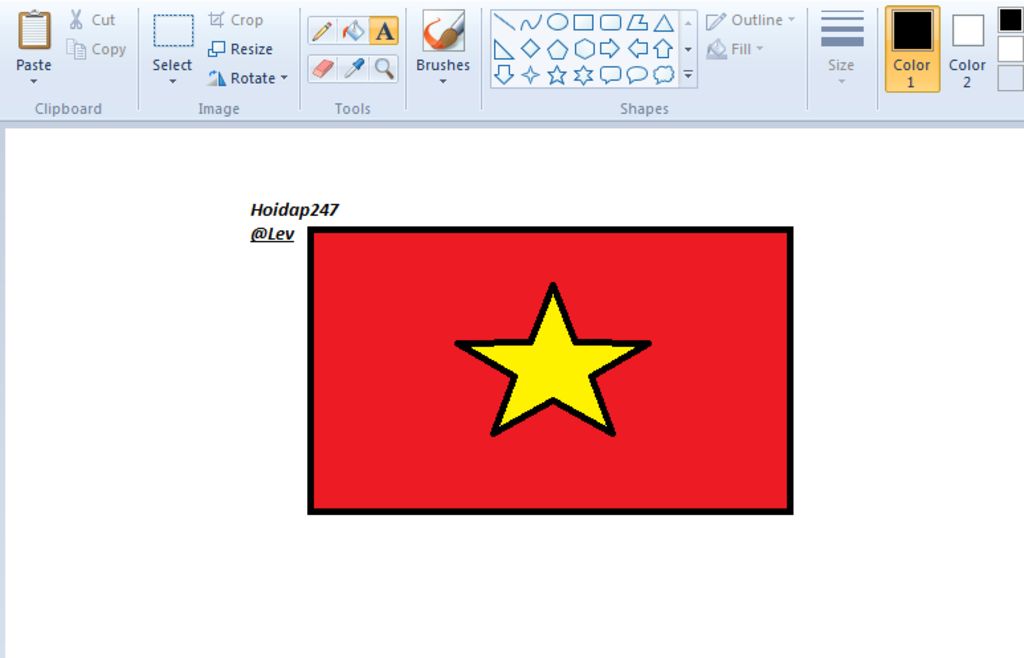Click the Paste clipboard icon
The height and width of the screenshot is (658, 1024).
(34, 31)
